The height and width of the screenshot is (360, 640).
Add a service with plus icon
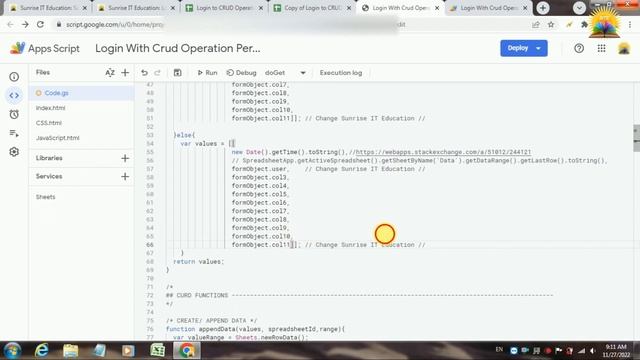click(x=125, y=176)
